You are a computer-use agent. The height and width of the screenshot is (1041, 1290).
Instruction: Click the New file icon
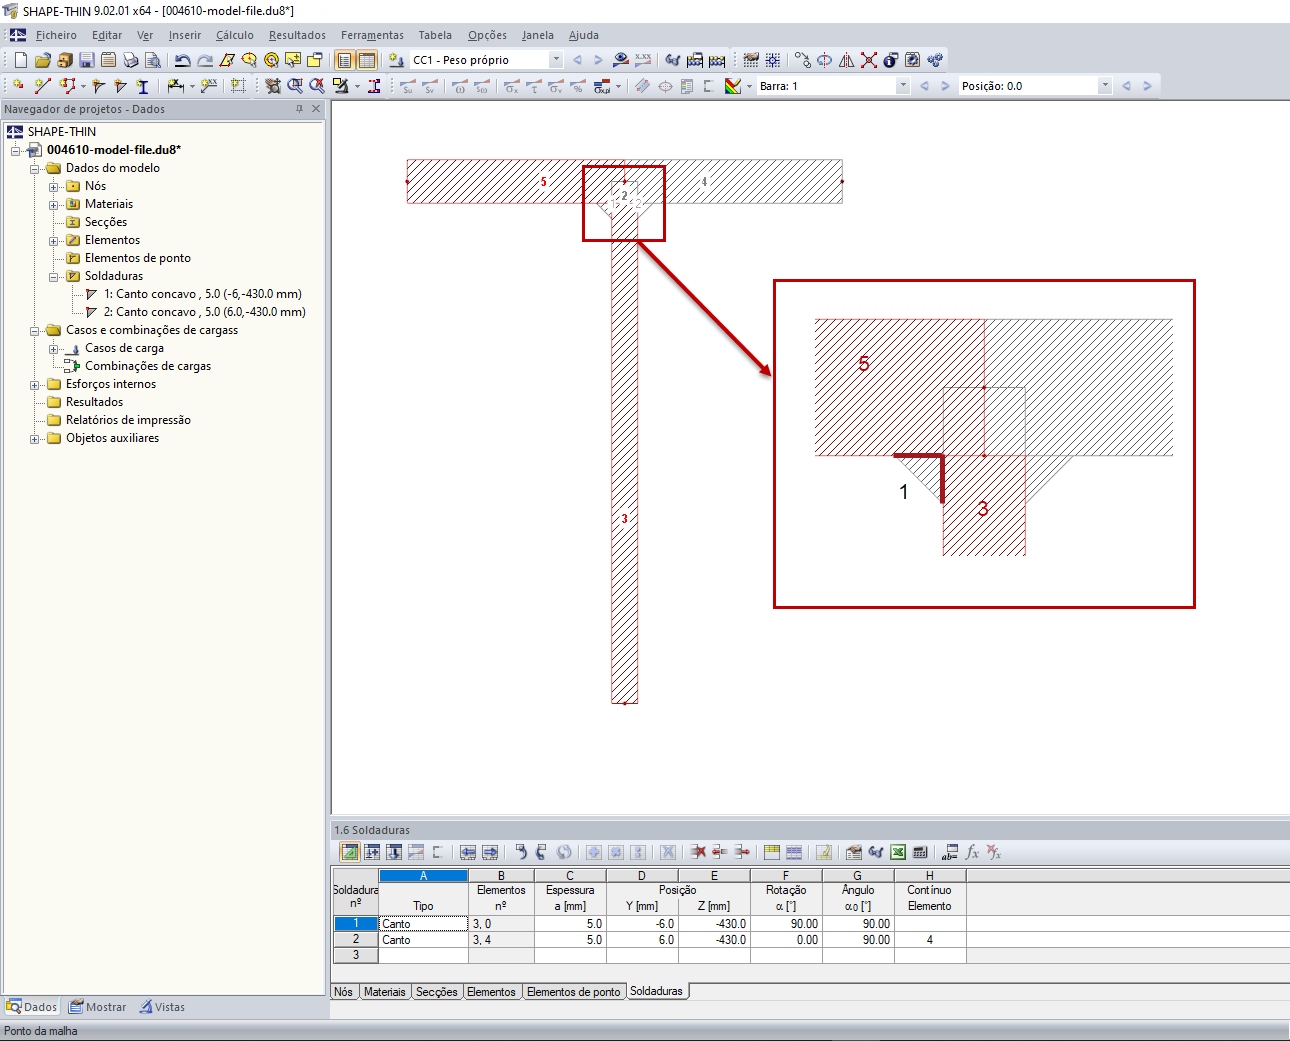tap(20, 60)
